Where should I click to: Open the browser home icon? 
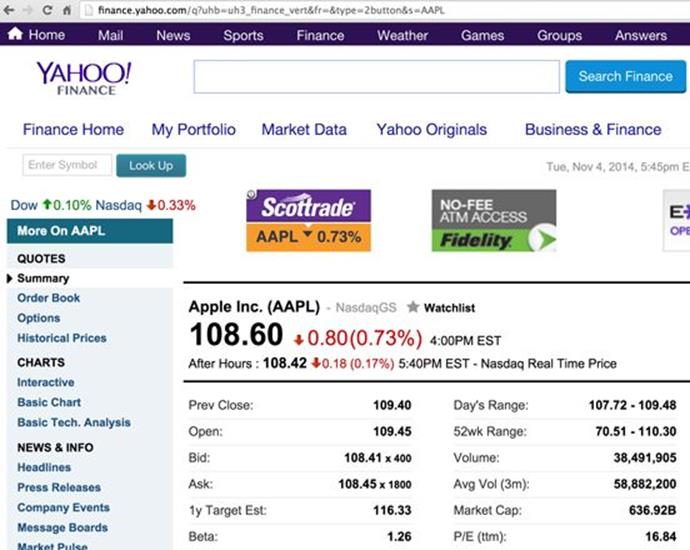[67, 10]
